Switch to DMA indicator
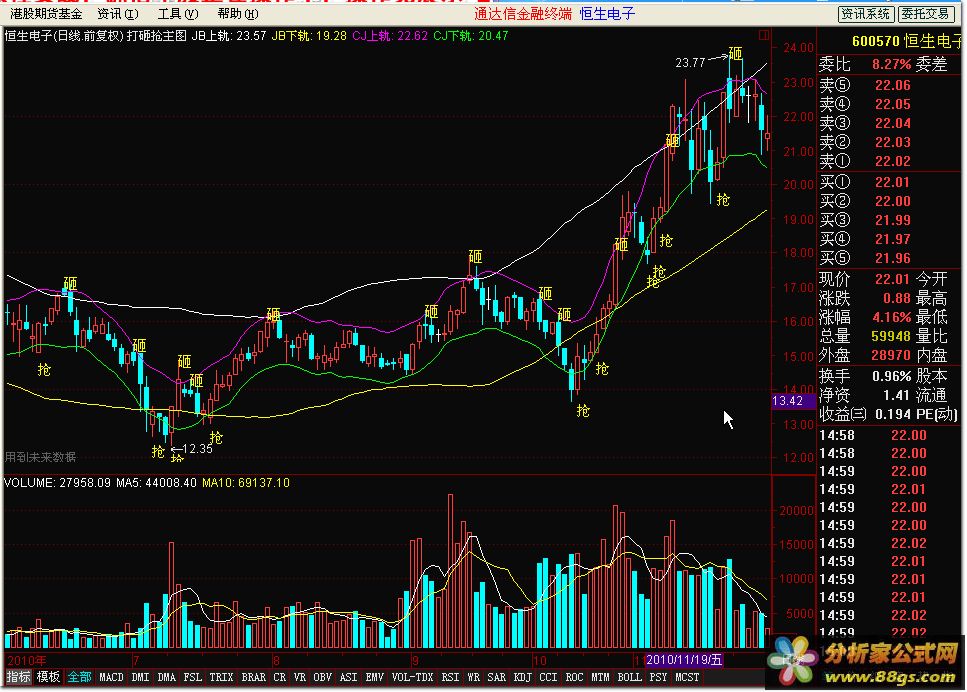This screenshot has height=692, width=967. pos(167,677)
